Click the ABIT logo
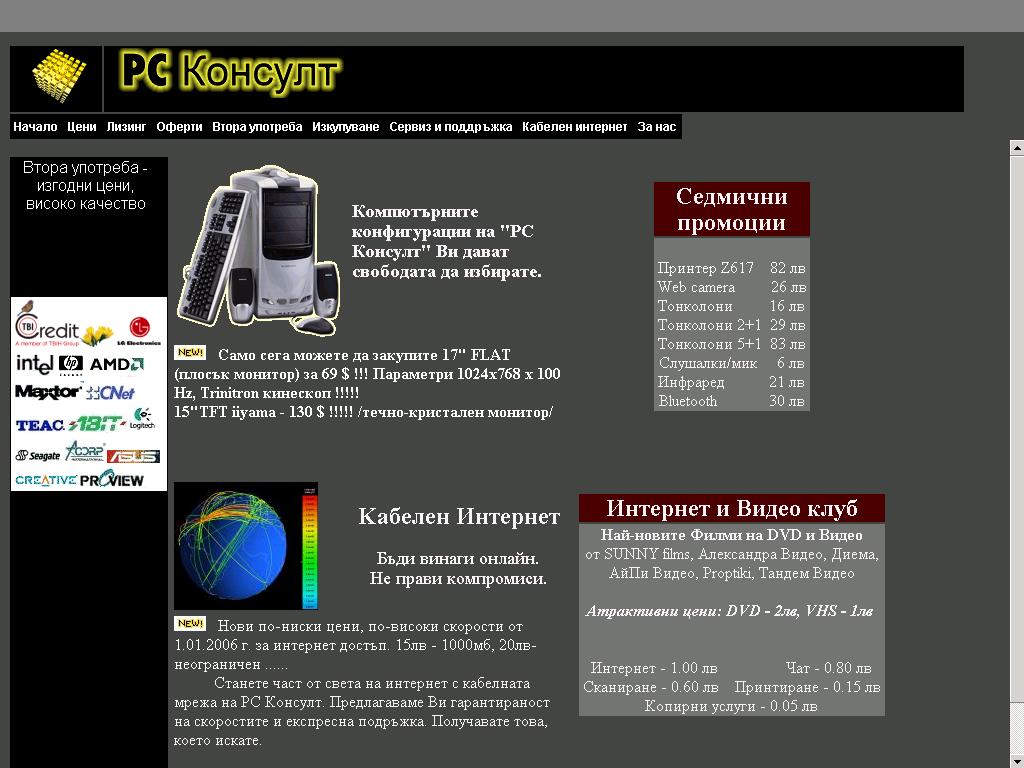This screenshot has width=1024, height=768. (x=97, y=424)
